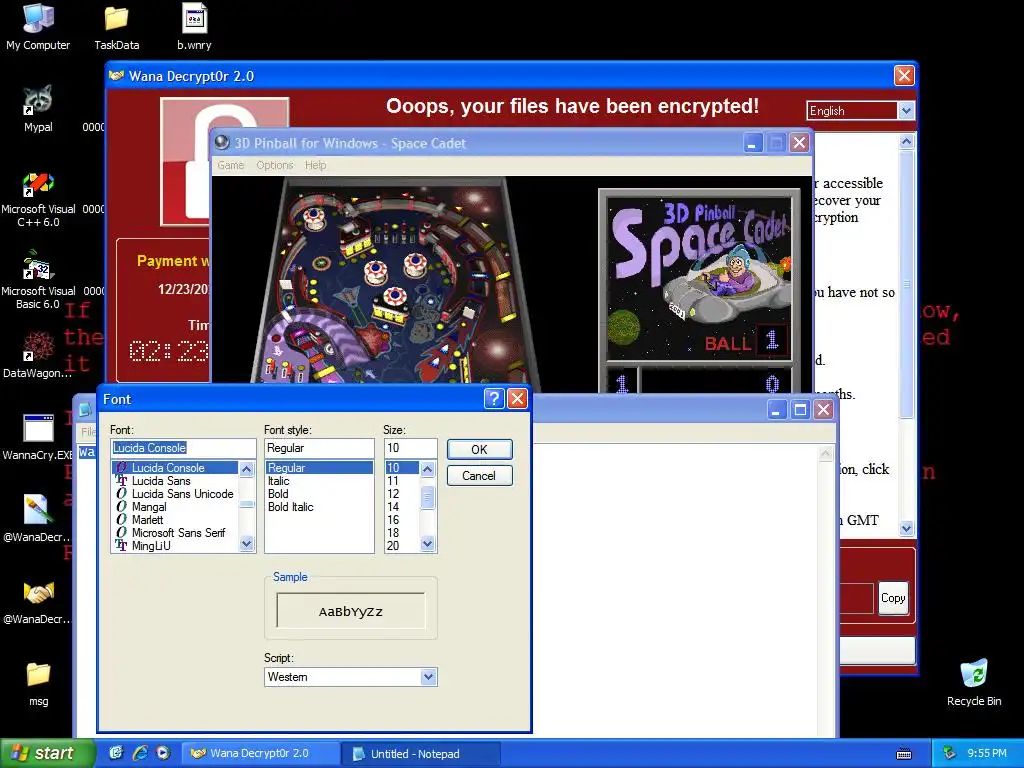This screenshot has height=768, width=1024.
Task: Open the Script dropdown showing Western
Action: point(351,677)
